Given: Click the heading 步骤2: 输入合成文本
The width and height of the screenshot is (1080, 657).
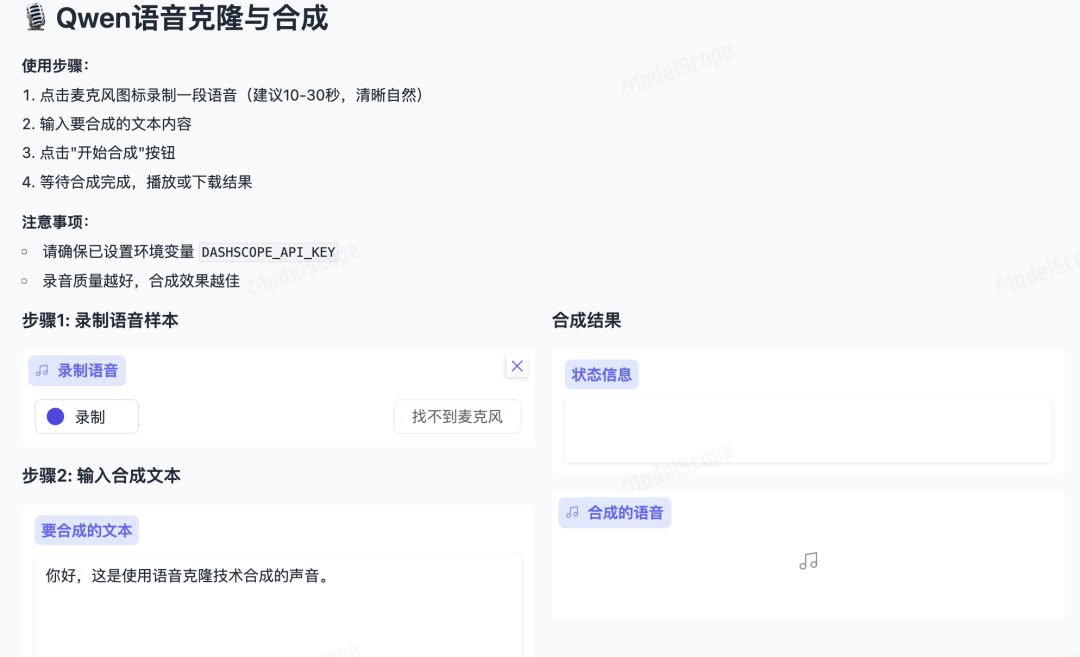Looking at the screenshot, I should click(99, 476).
